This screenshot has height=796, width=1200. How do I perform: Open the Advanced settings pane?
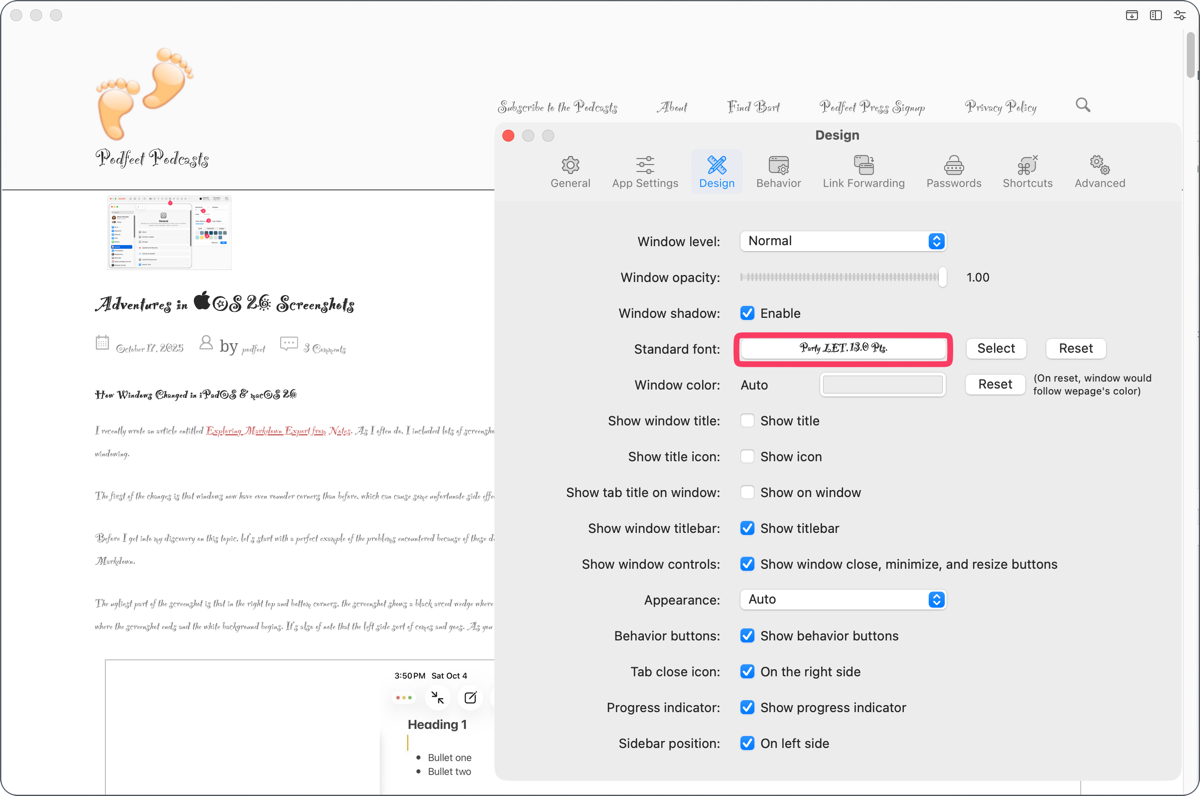tap(1099, 170)
